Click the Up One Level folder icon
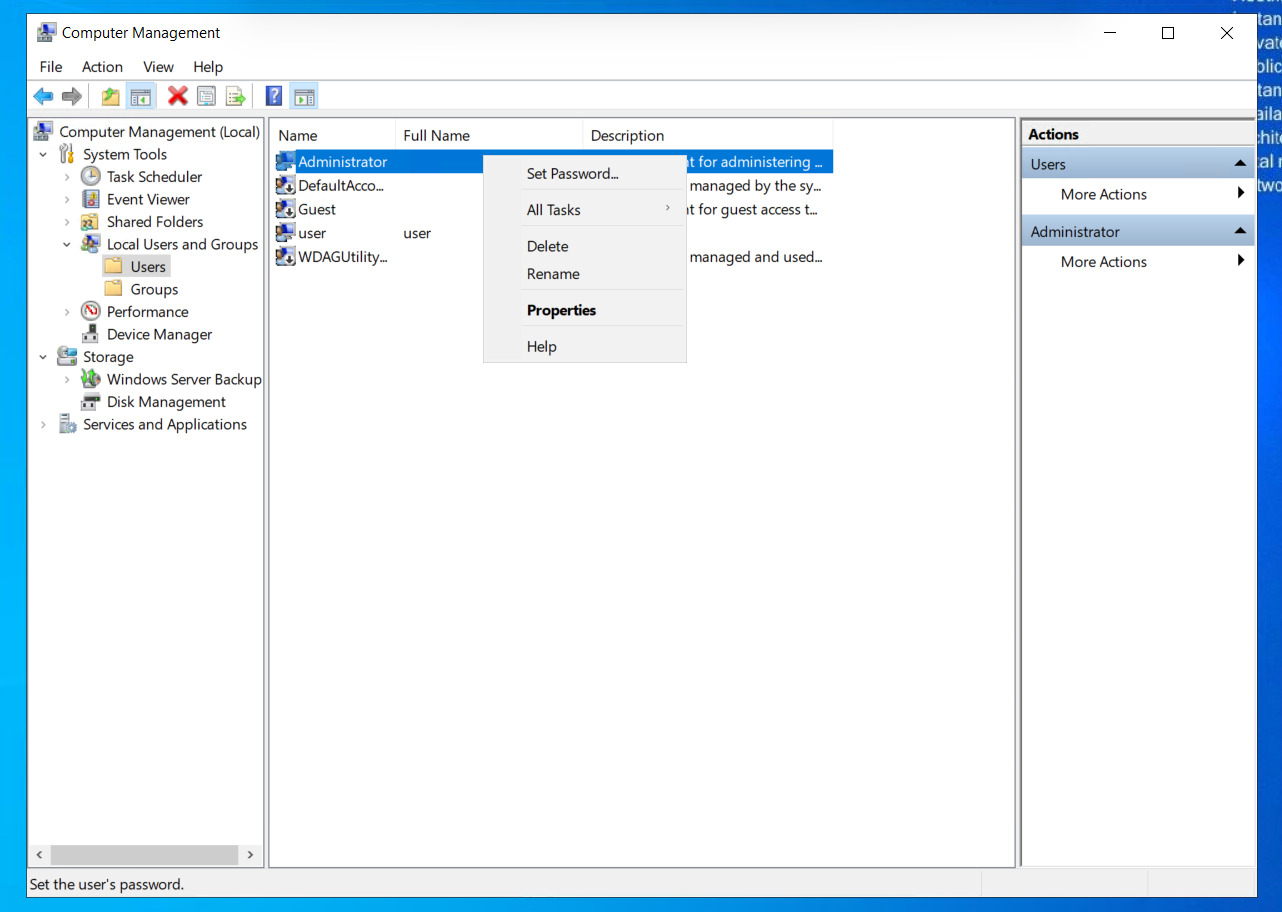This screenshot has width=1282, height=912. pos(110,96)
